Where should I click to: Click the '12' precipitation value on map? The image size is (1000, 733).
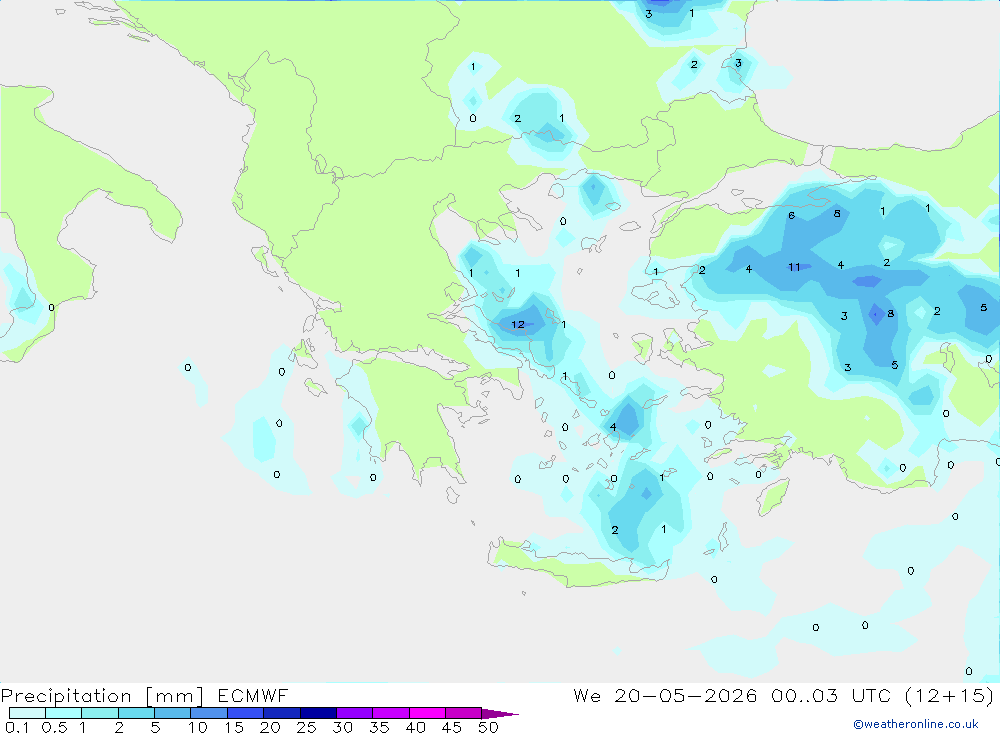pos(518,325)
